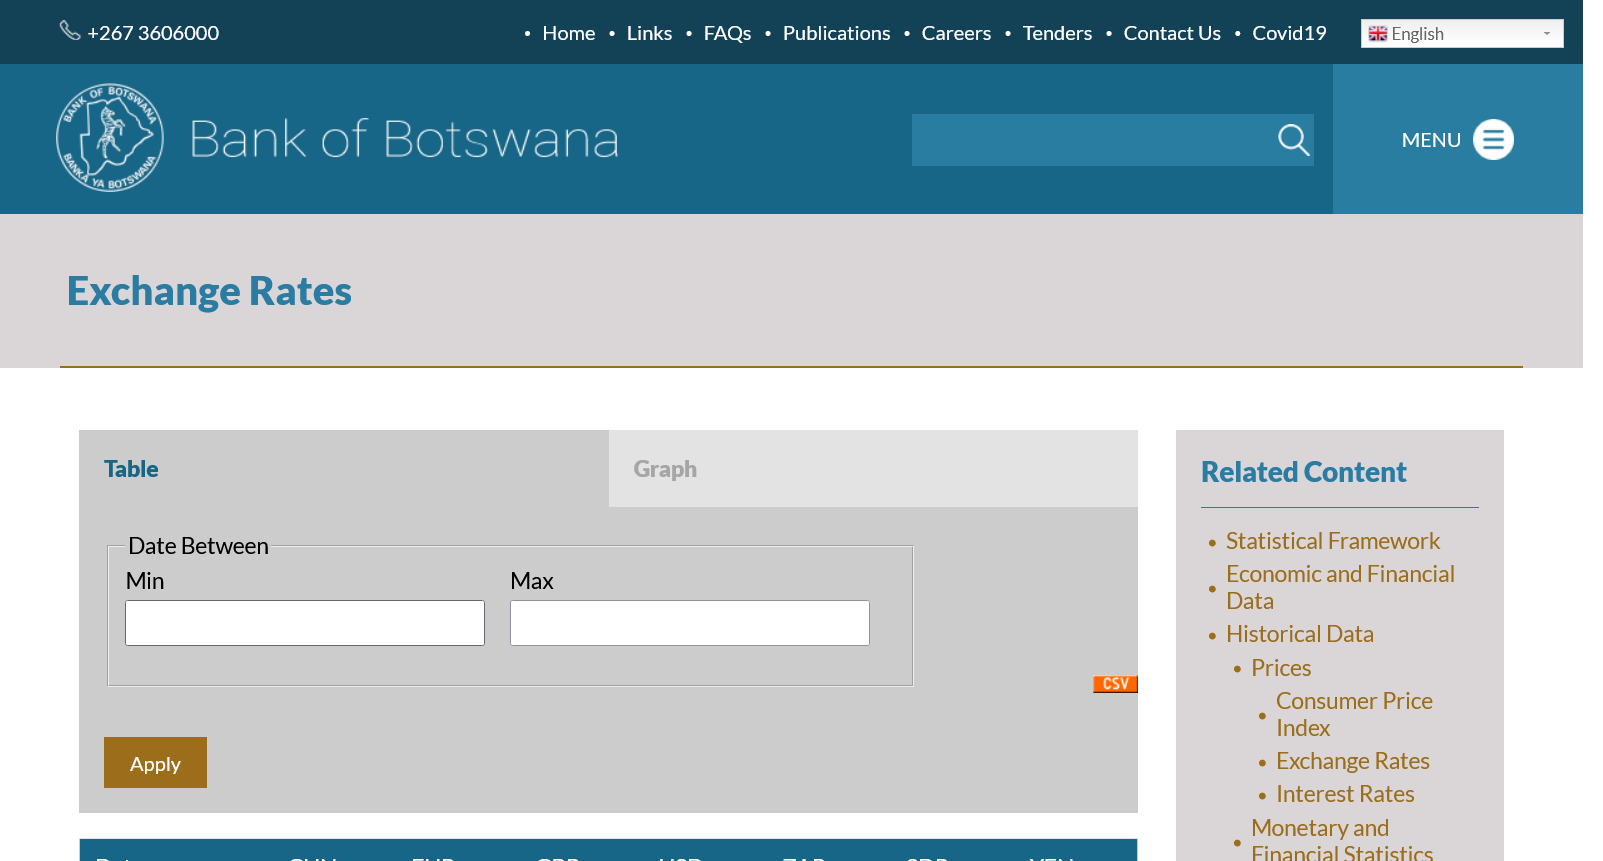Download data via CSV icon
Screen dimensions: 1603x861
pos(1115,684)
